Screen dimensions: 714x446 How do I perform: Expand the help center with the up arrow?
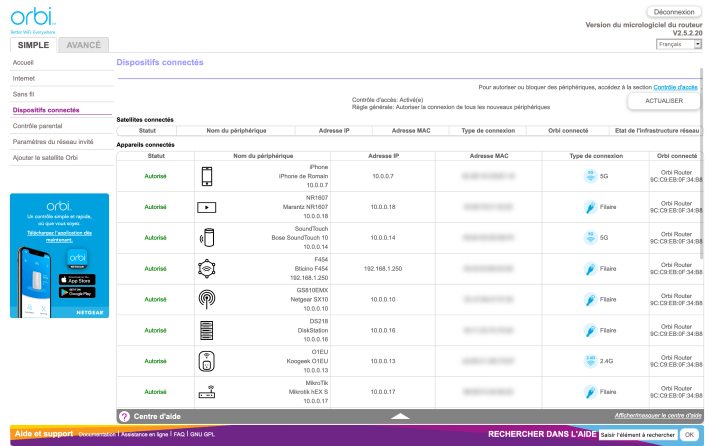click(400, 416)
